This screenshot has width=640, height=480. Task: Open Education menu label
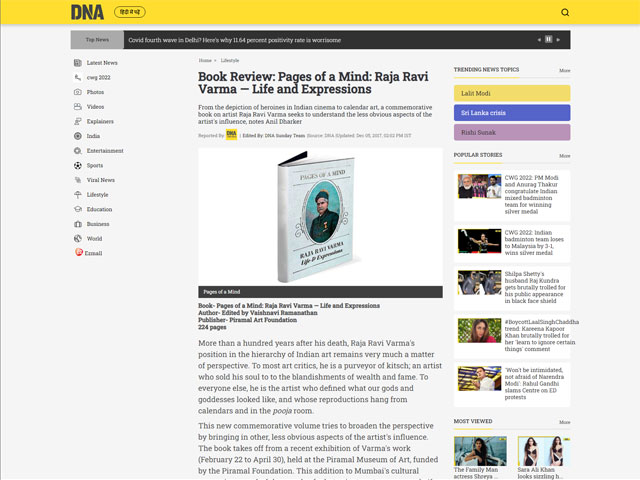tap(99, 209)
